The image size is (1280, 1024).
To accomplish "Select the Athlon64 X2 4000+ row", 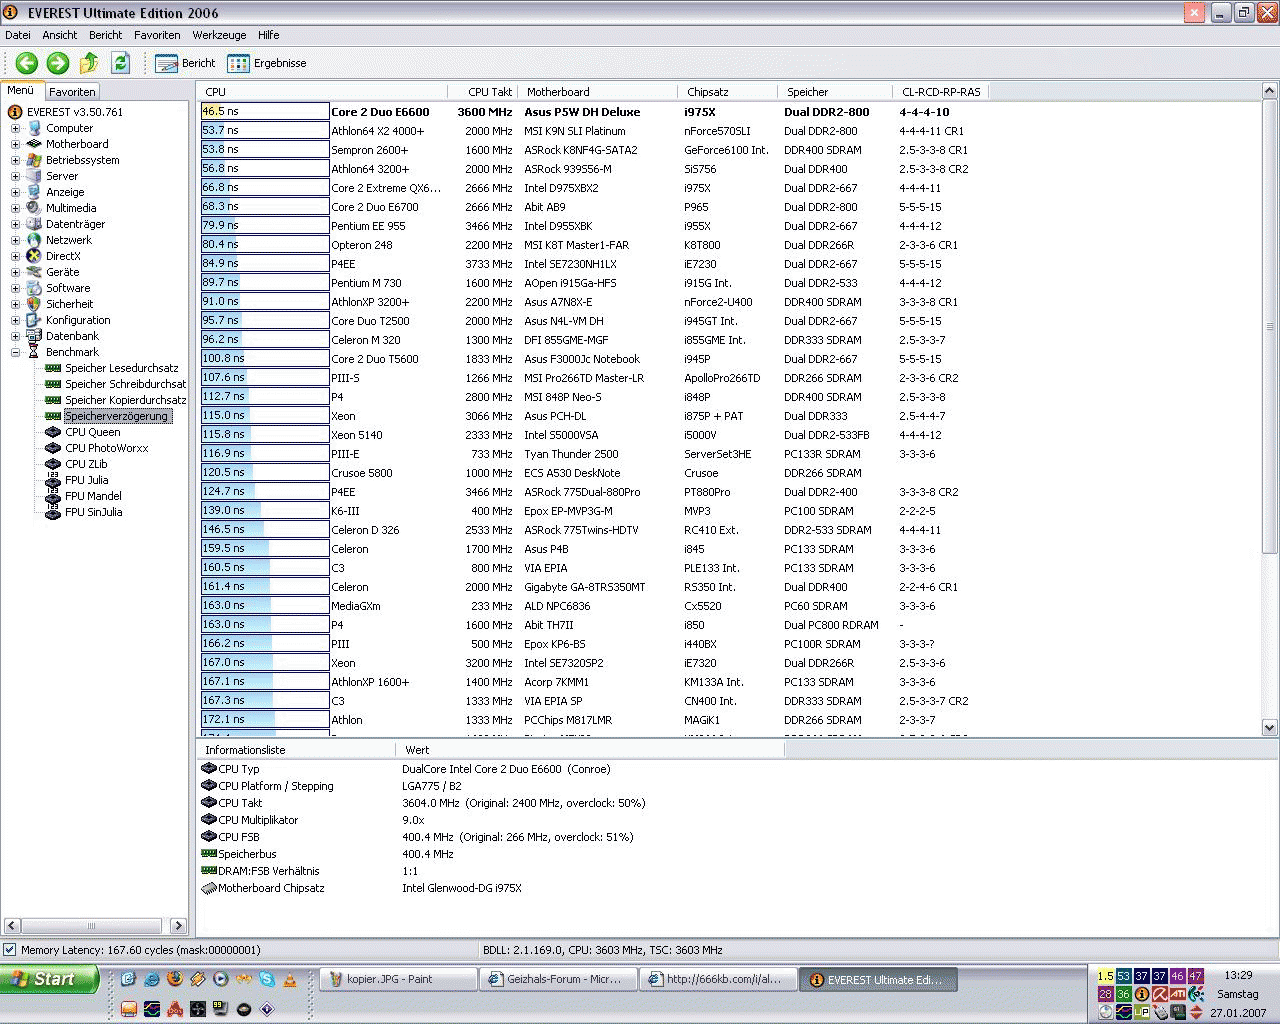I will [x=594, y=131].
